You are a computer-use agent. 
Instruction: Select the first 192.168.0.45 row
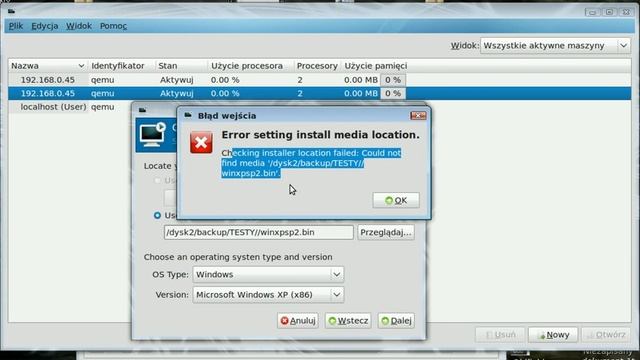pos(320,80)
